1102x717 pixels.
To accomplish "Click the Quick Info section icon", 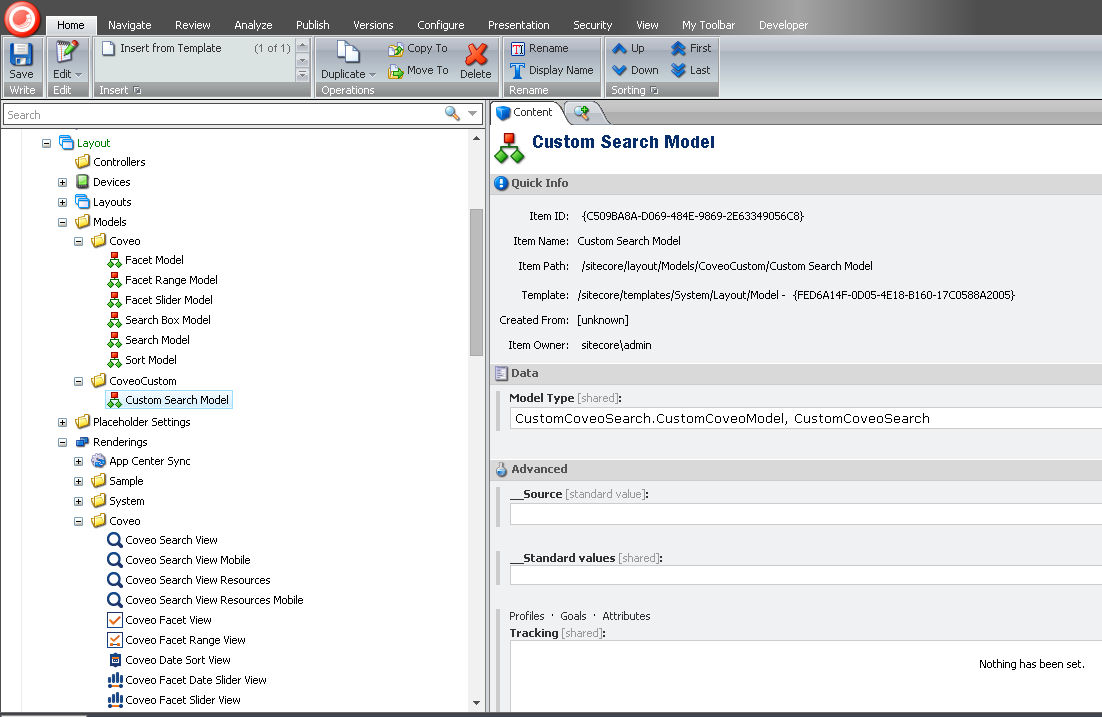I will [501, 183].
